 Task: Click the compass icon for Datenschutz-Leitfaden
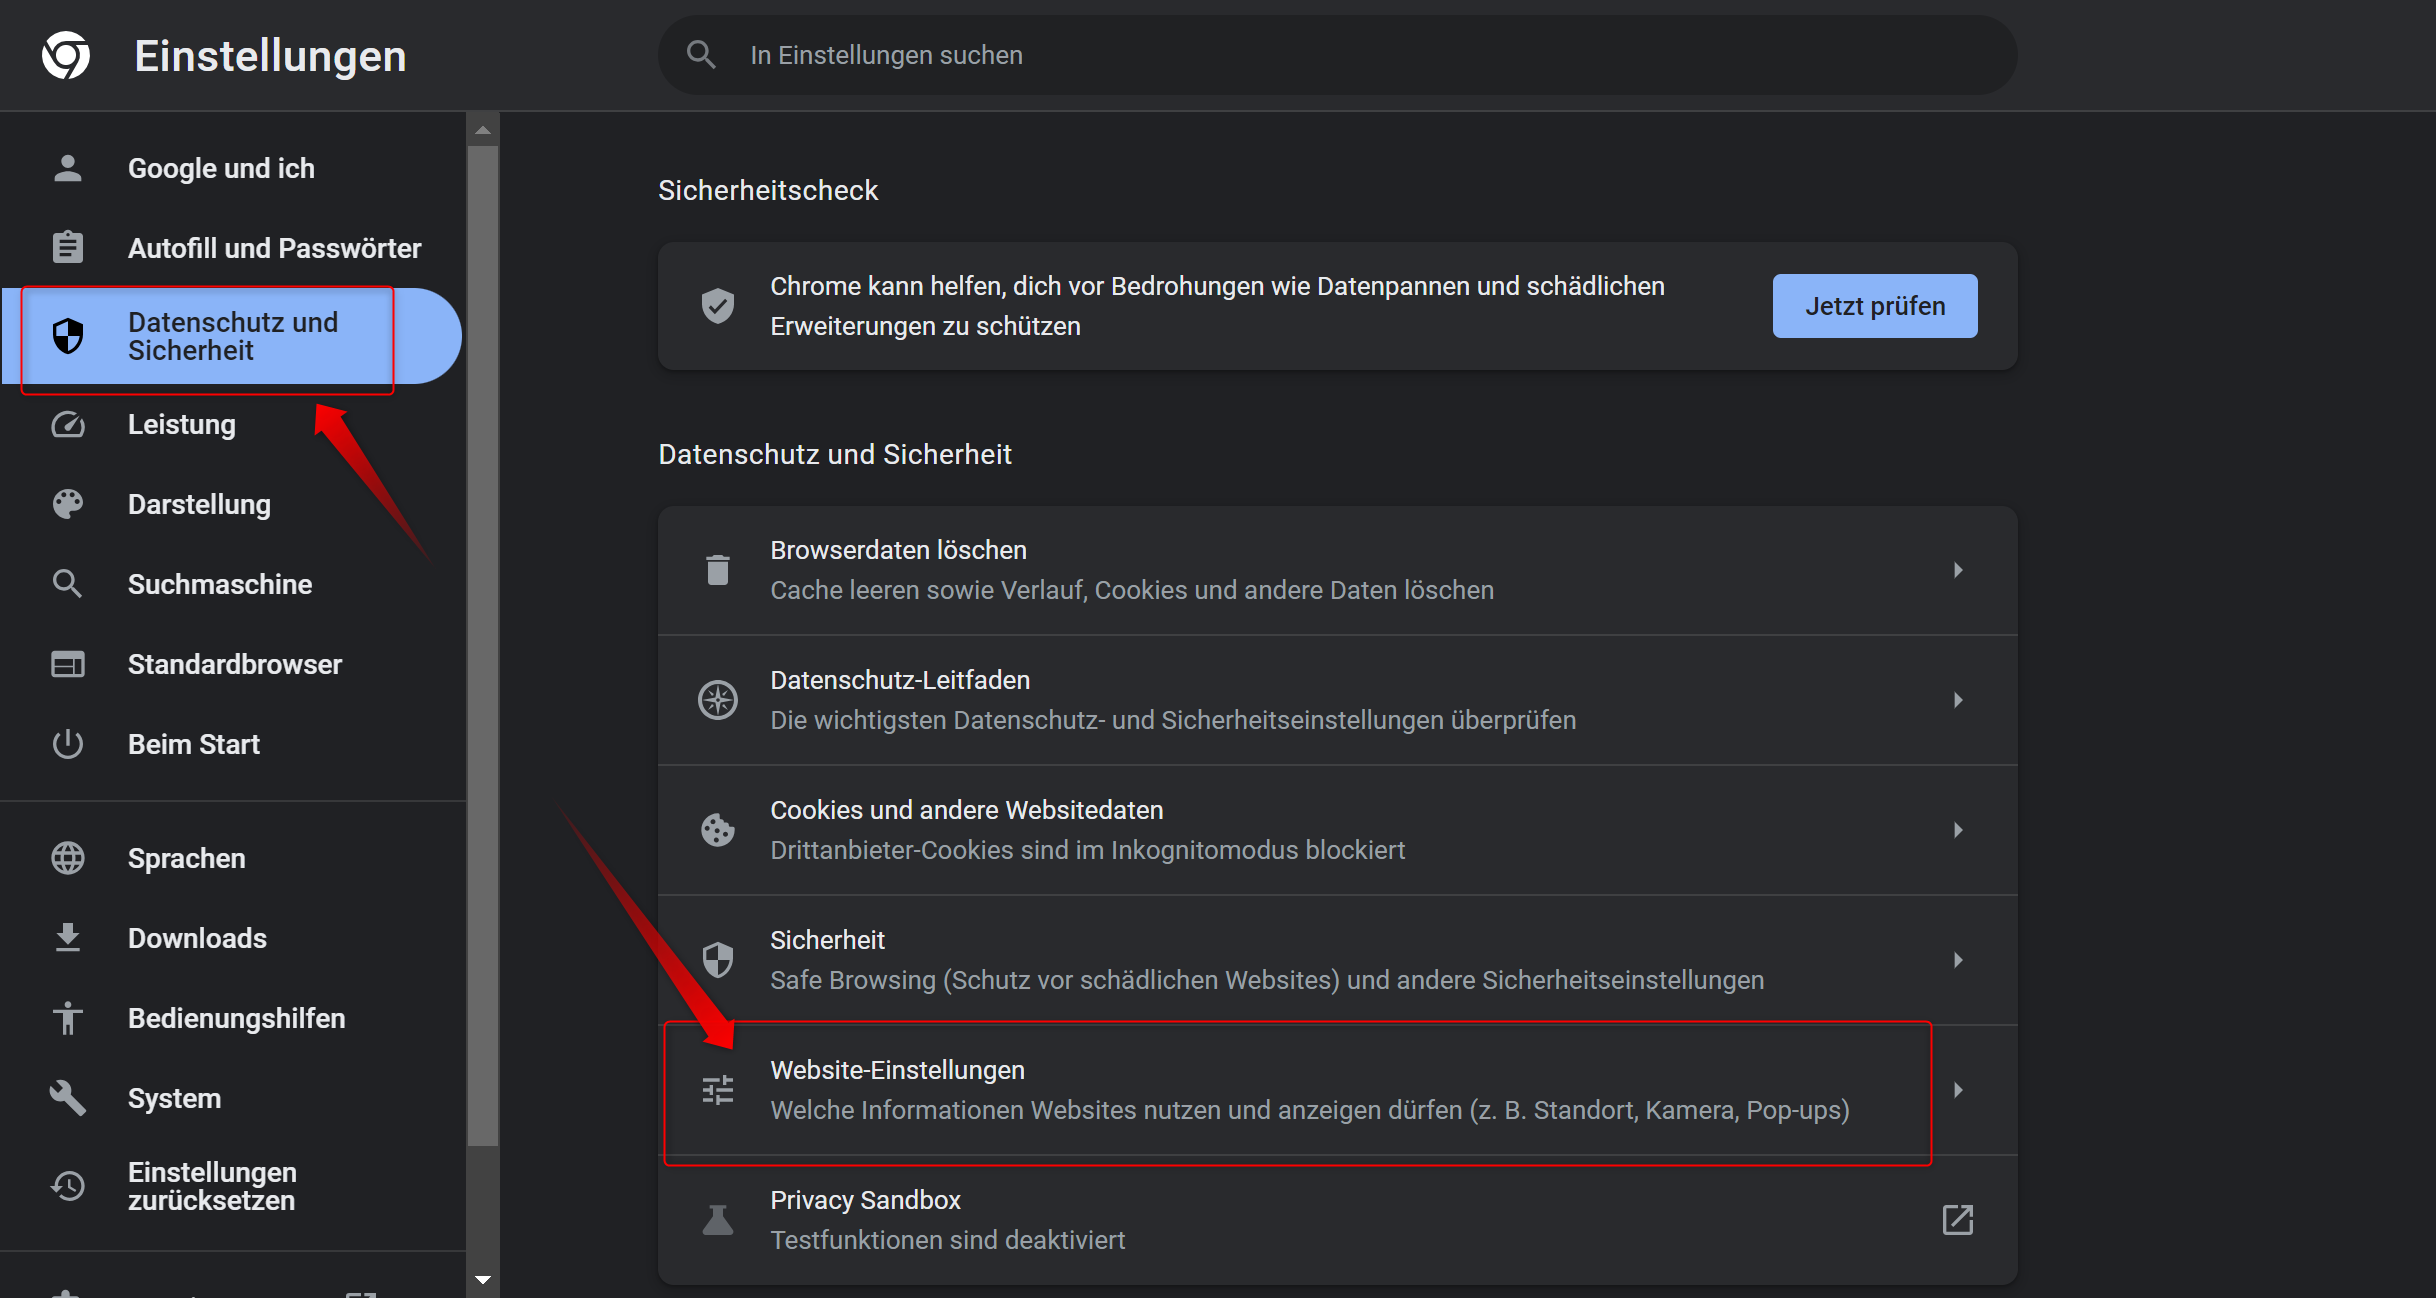click(717, 700)
